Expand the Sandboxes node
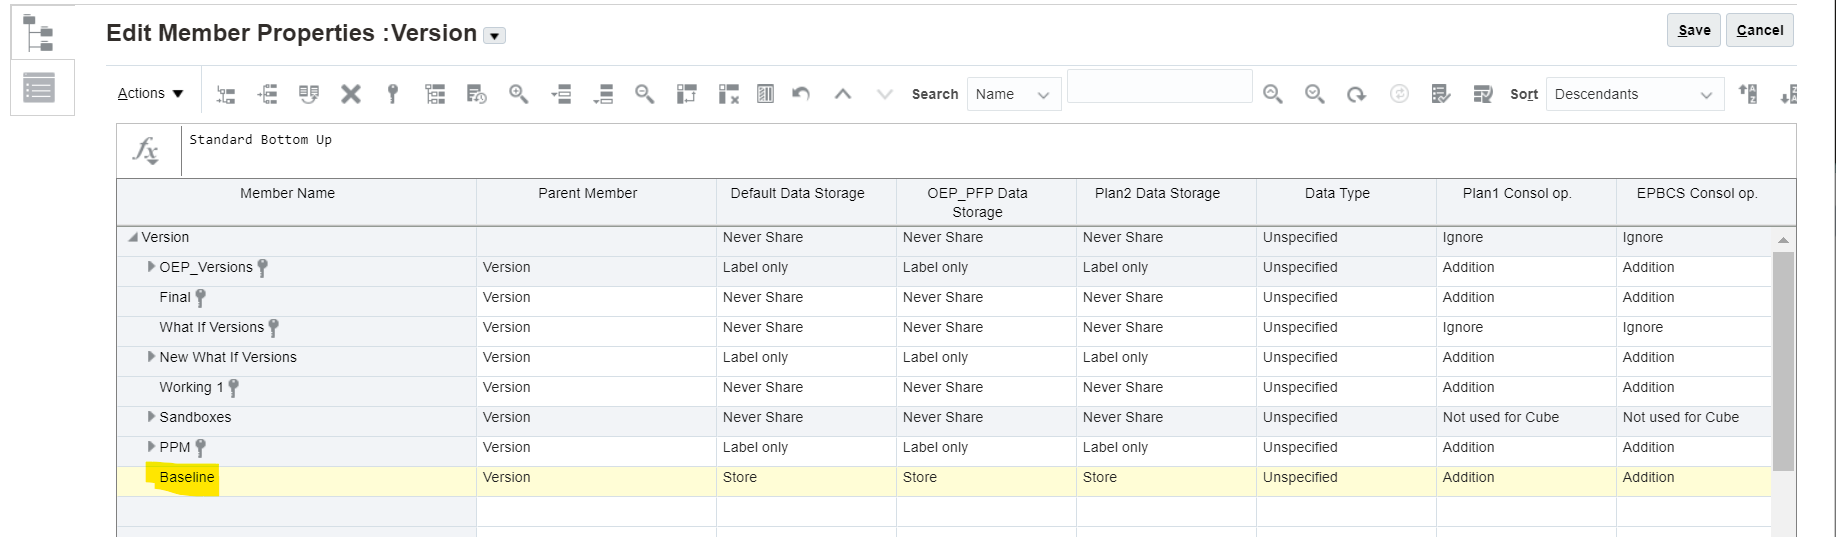 (152, 417)
